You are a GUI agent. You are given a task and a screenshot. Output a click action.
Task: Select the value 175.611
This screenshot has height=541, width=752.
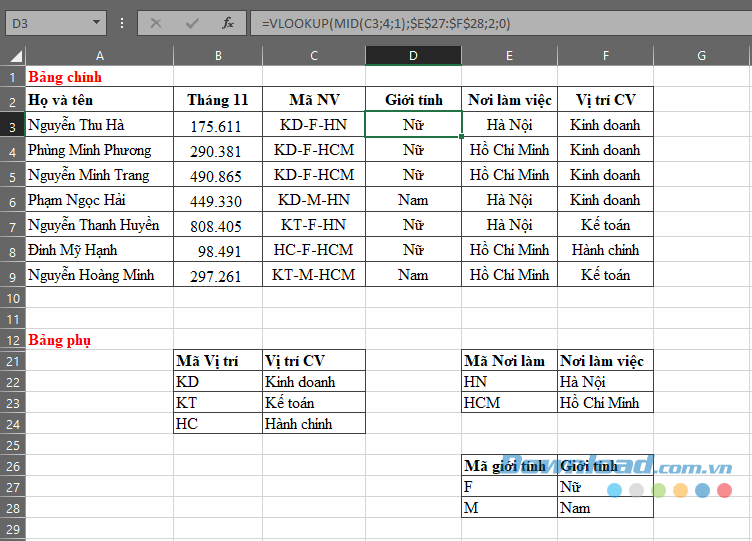[x=218, y=125]
